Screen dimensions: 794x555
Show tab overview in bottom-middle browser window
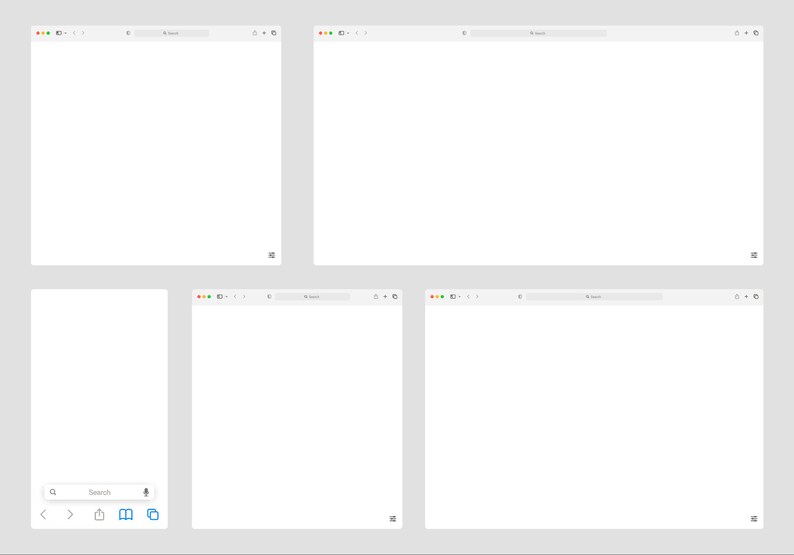pyautogui.click(x=395, y=297)
